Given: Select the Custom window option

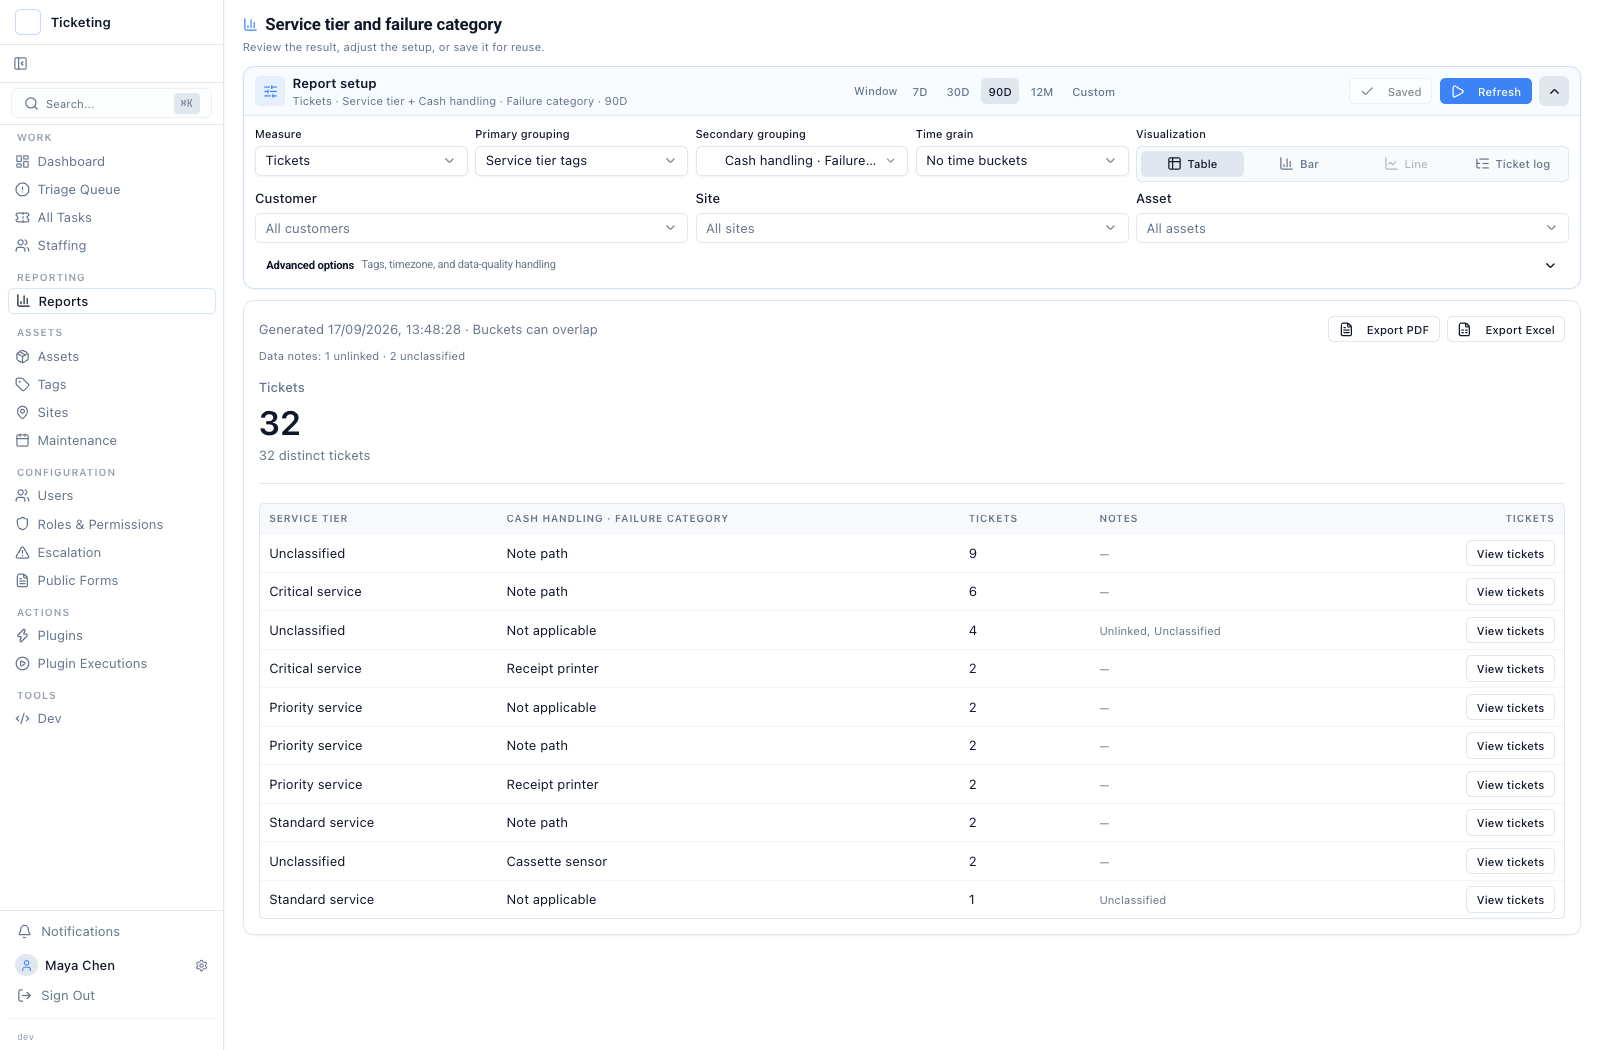Looking at the screenshot, I should tap(1093, 92).
